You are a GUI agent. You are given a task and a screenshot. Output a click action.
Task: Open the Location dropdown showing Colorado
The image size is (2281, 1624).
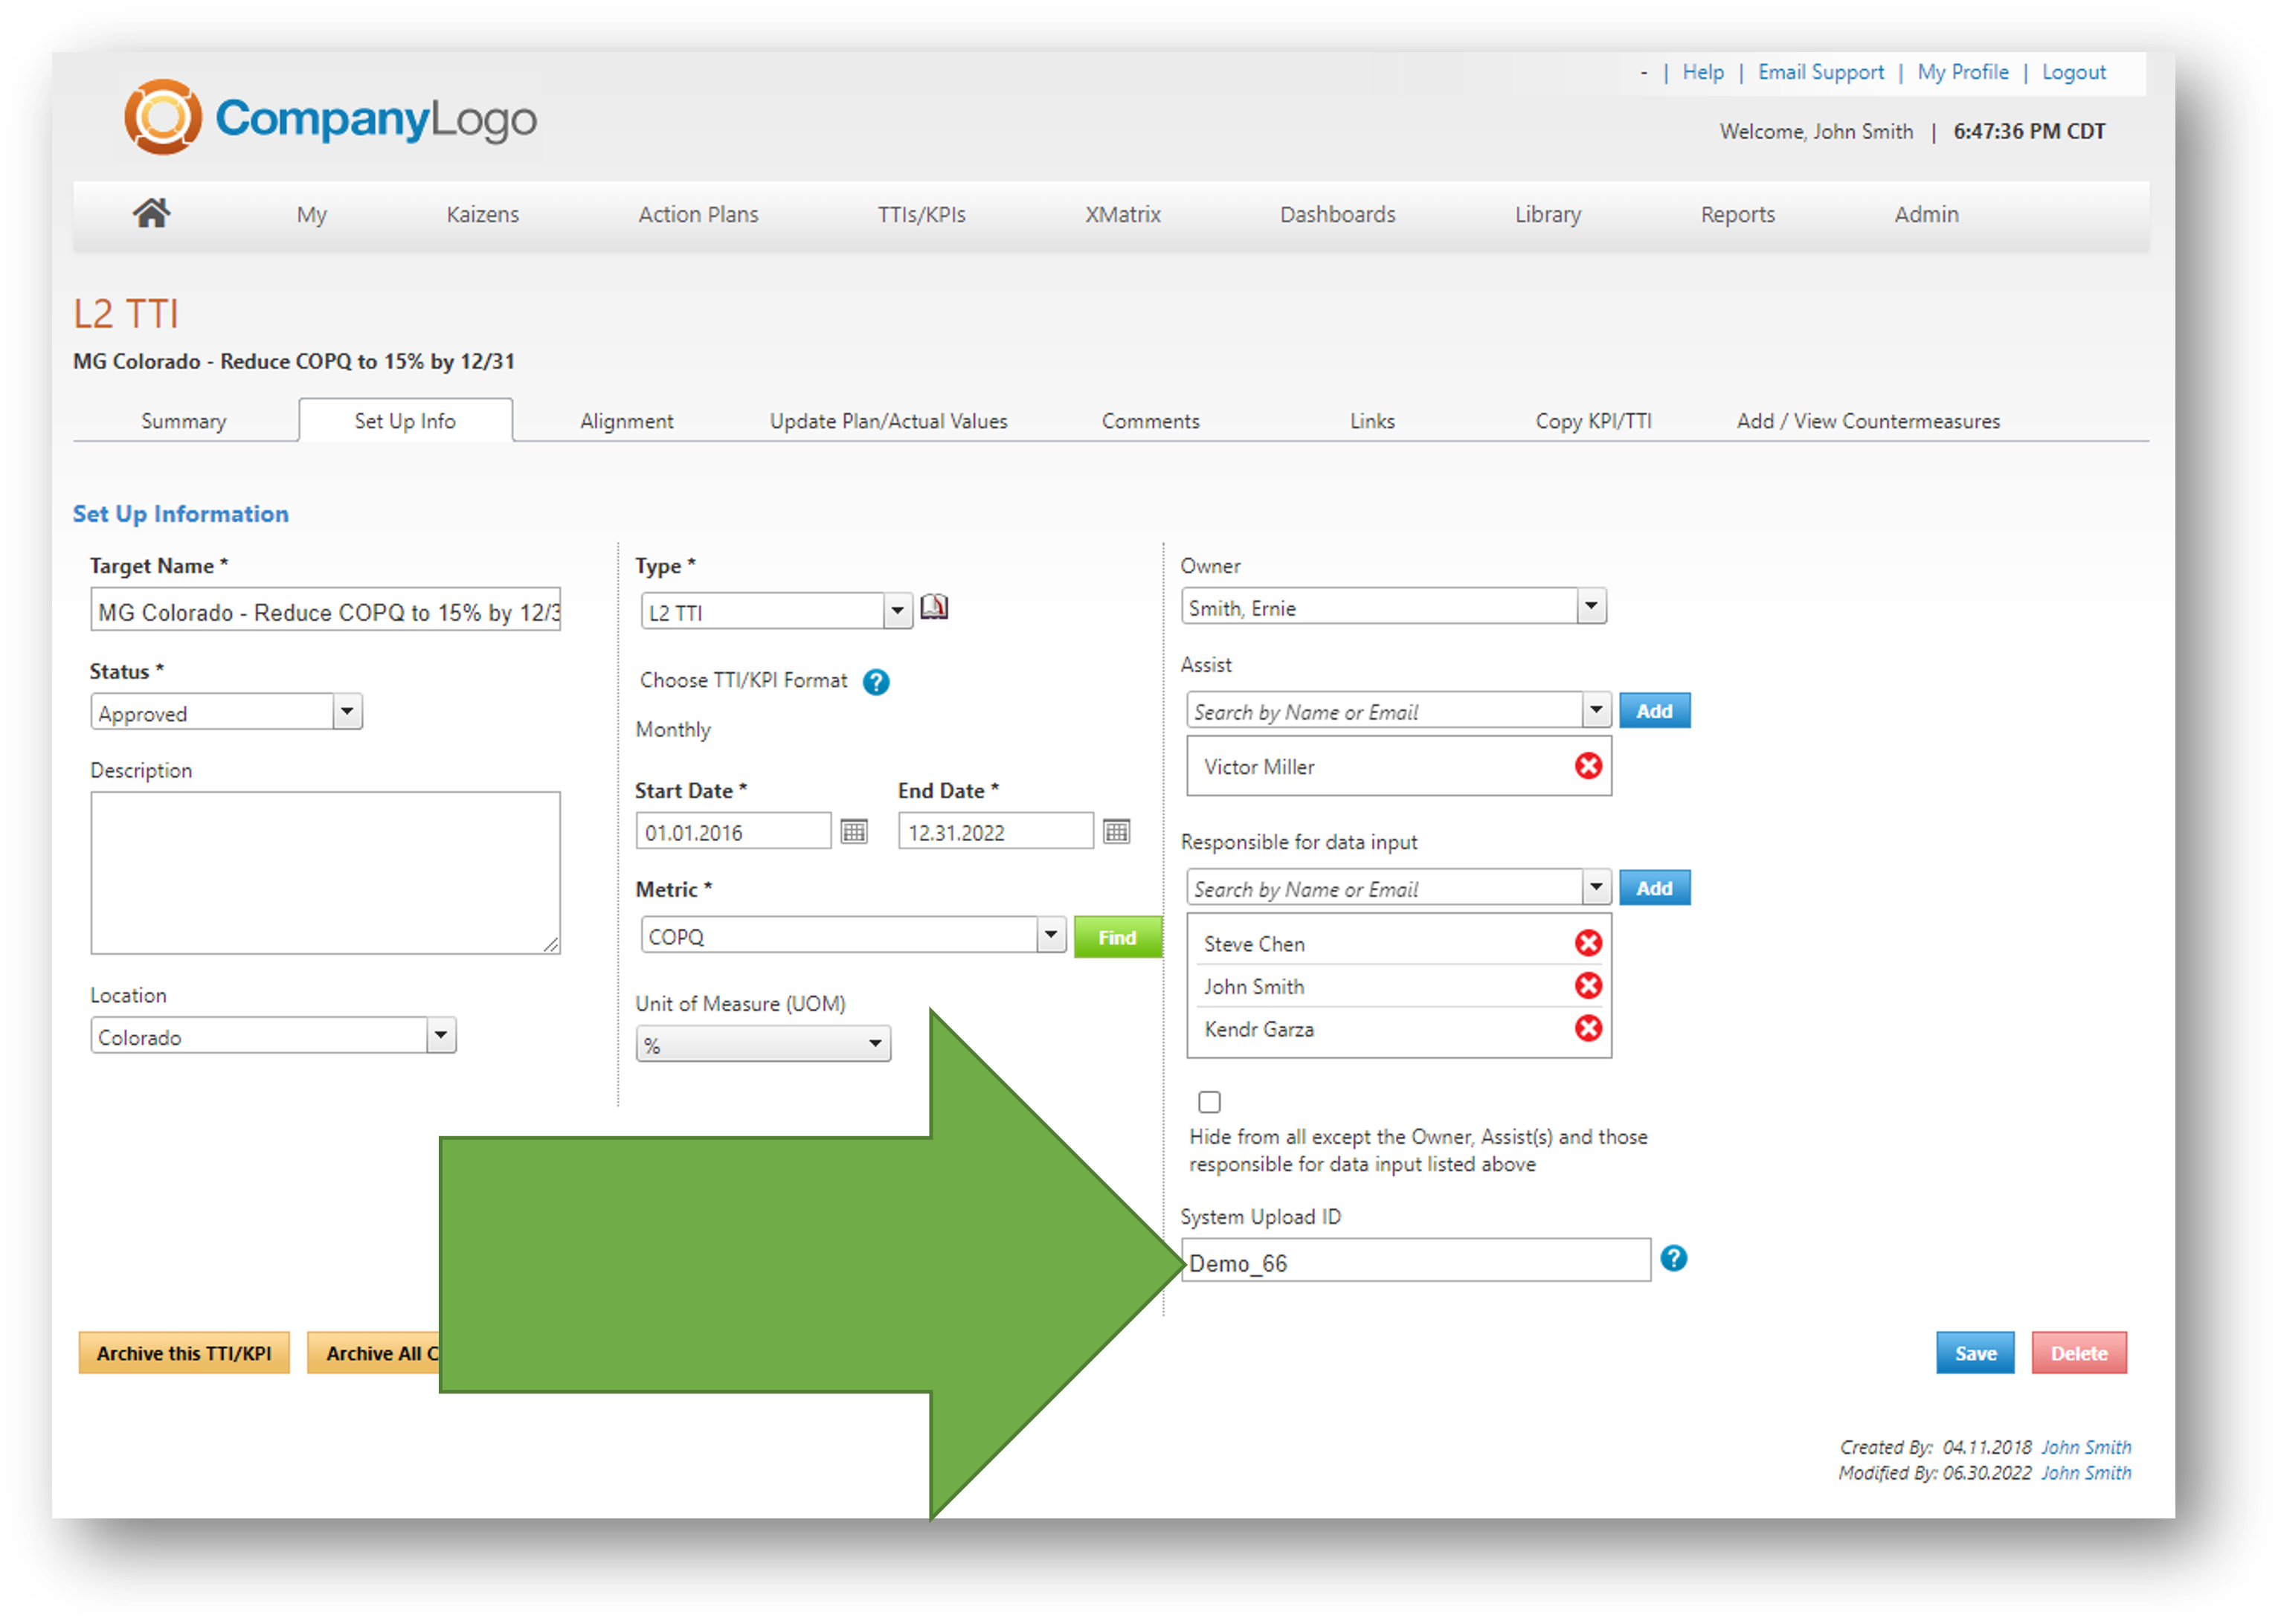click(x=440, y=1035)
